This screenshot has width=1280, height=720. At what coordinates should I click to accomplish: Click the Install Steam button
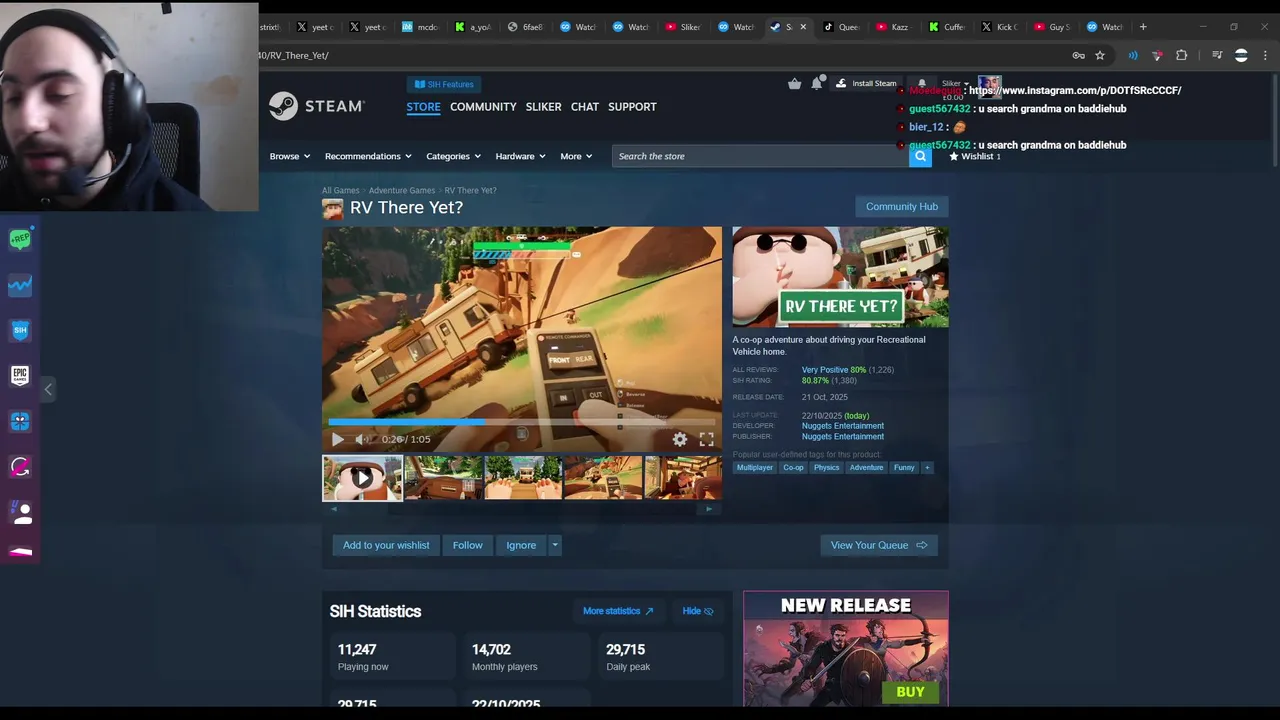tap(866, 84)
